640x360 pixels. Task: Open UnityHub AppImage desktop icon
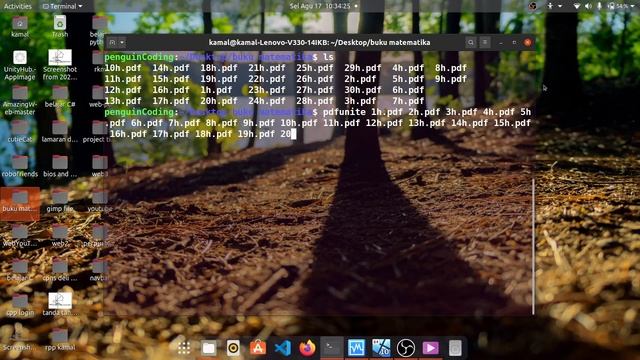tap(20, 65)
